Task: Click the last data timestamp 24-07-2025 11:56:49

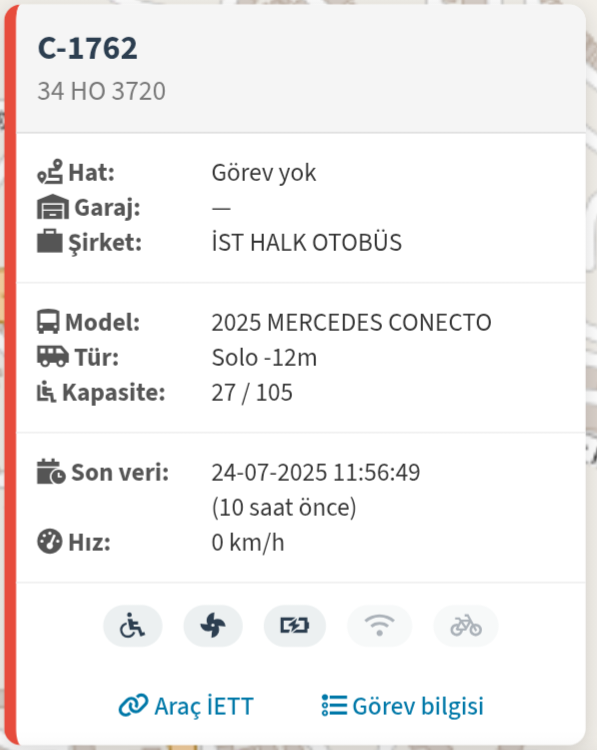Action: point(316,473)
